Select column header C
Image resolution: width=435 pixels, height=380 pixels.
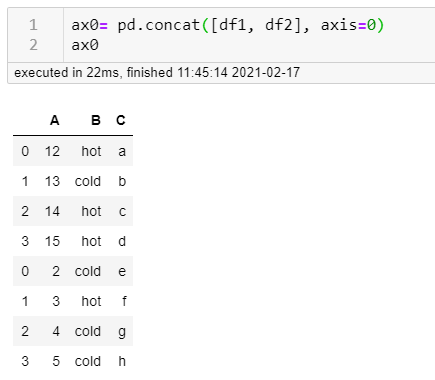(121, 120)
